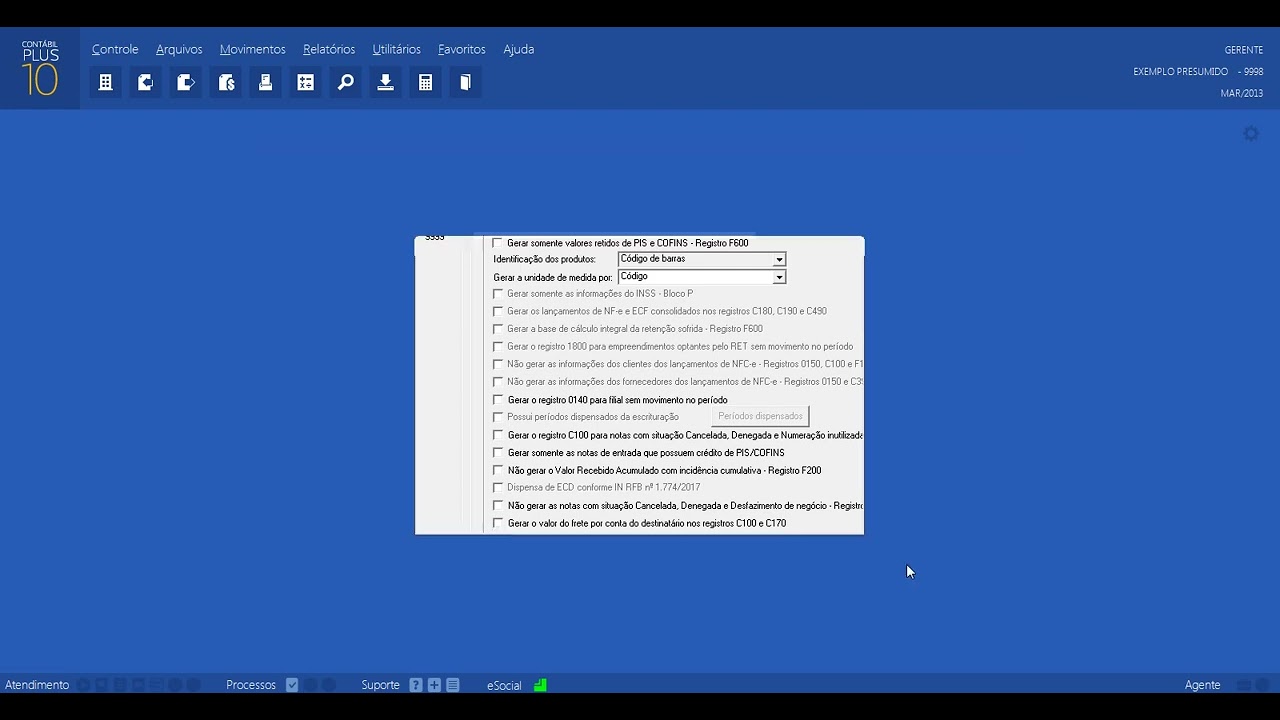Open the Ajuda menu
The width and height of the screenshot is (1280, 720).
point(518,49)
